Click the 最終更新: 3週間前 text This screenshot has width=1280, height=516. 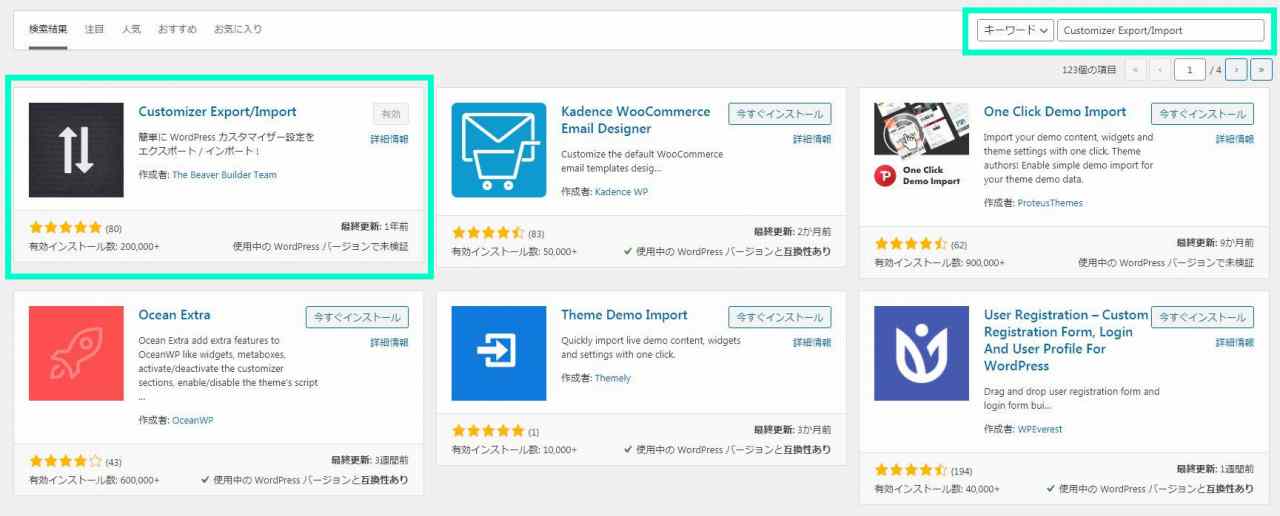click(369, 460)
